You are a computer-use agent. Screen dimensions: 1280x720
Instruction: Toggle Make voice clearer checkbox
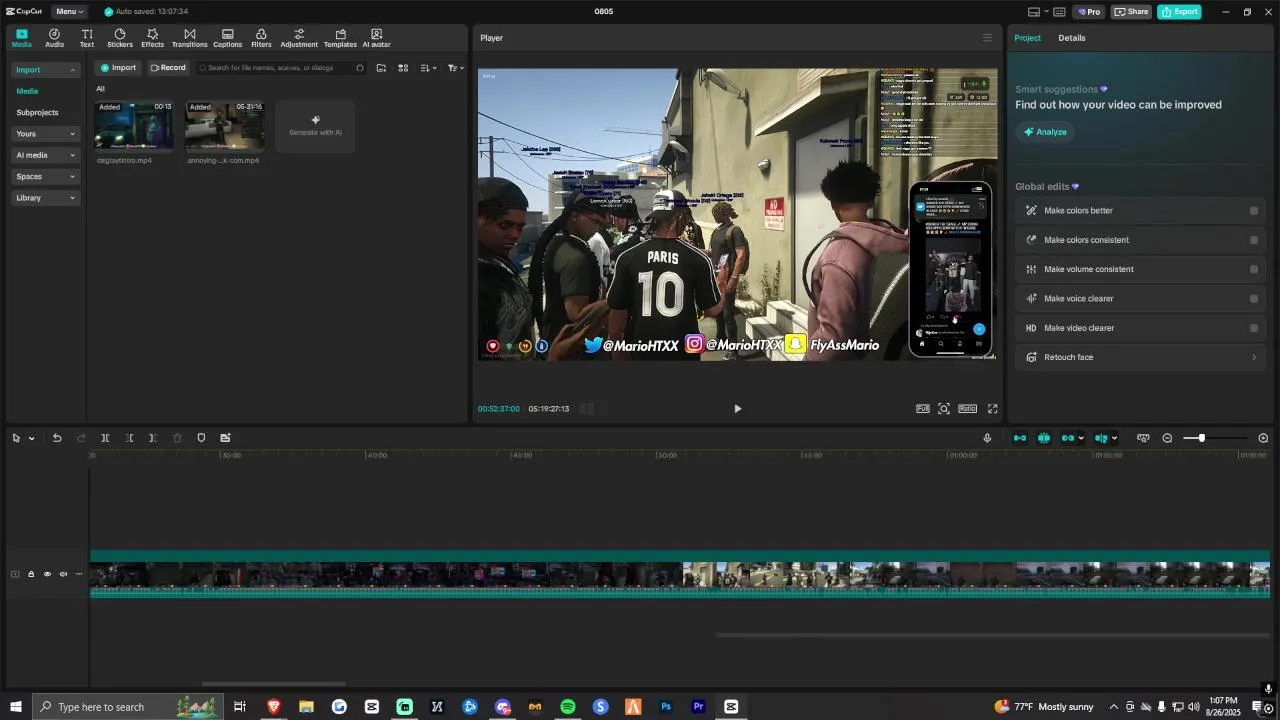tap(1254, 299)
